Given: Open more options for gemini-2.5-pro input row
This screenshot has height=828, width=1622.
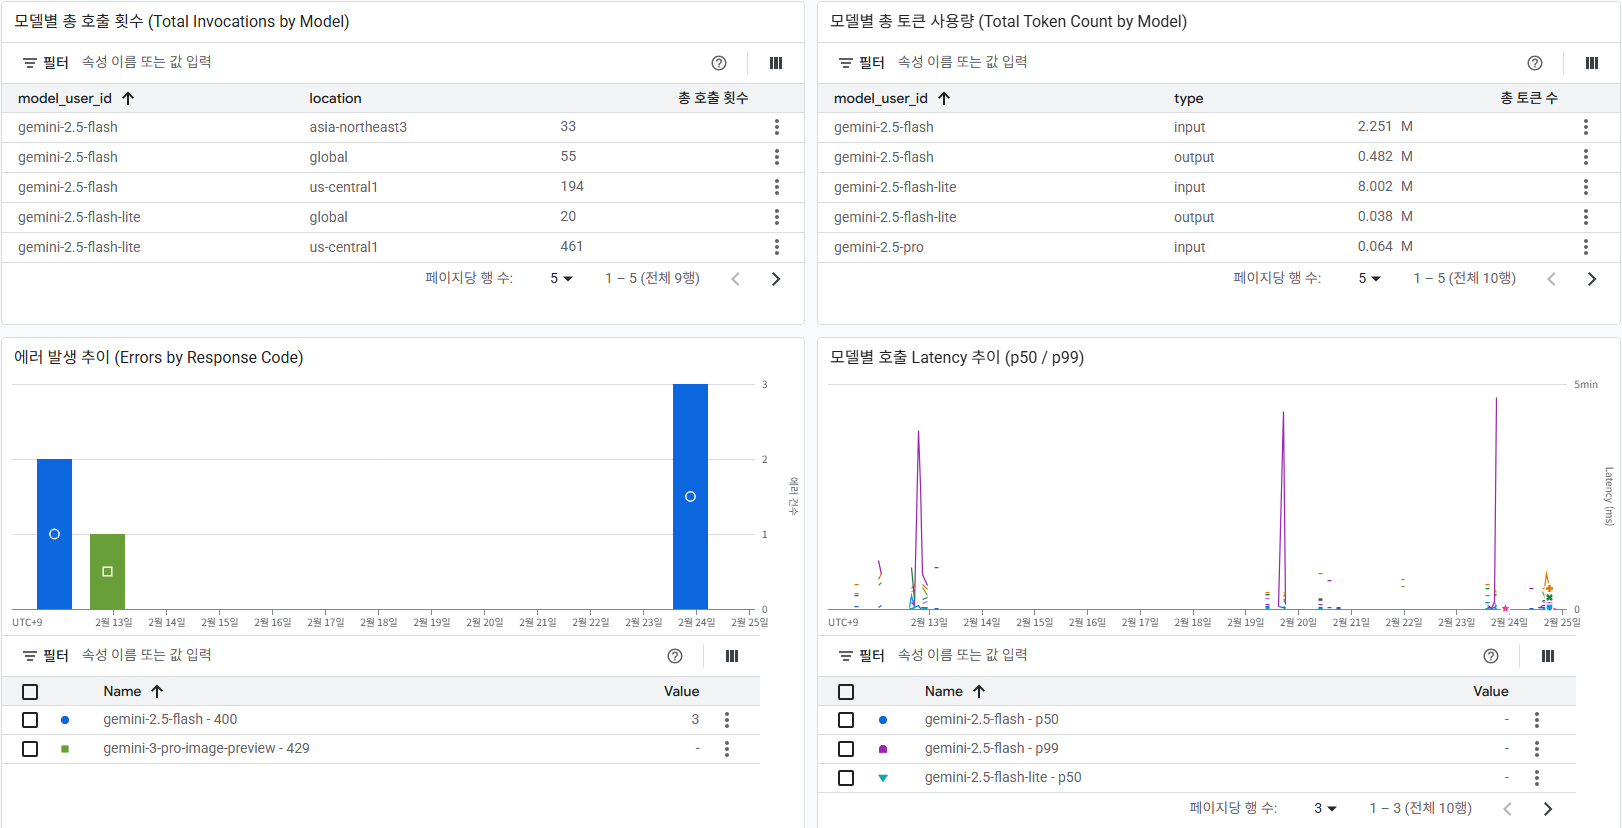Looking at the screenshot, I should (x=1586, y=247).
